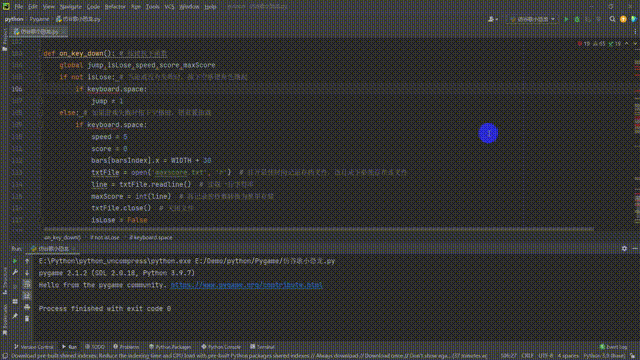Click 'Process finished with exit code 0'
640x360 pixels.
105,309
